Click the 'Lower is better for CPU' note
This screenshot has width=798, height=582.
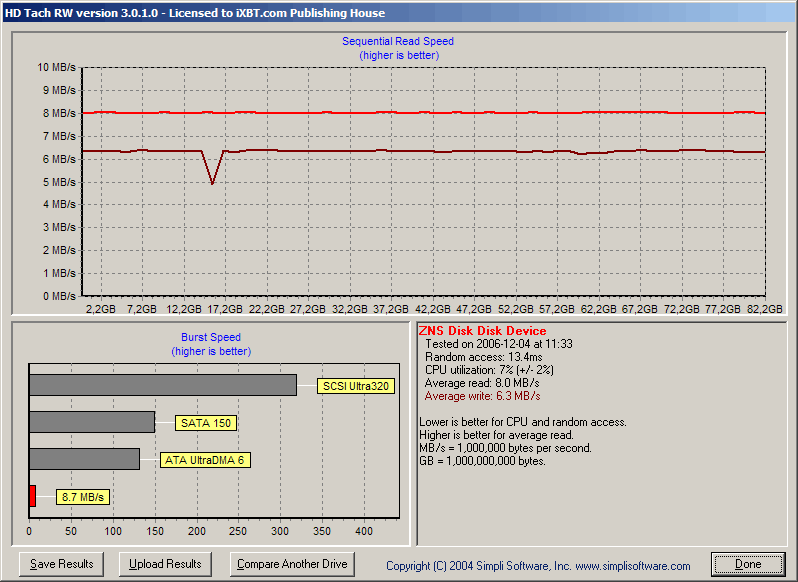523,422
